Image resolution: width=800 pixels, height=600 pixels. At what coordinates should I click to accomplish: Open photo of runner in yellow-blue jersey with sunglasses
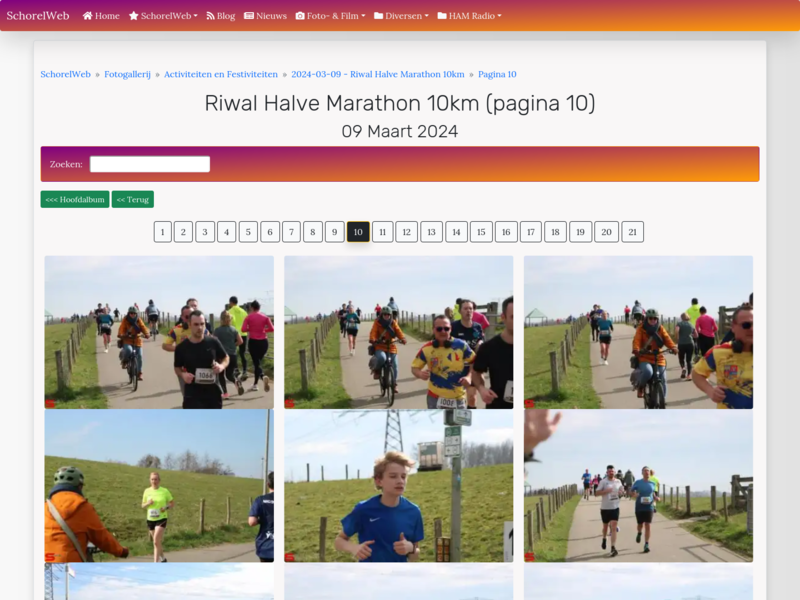coord(398,332)
